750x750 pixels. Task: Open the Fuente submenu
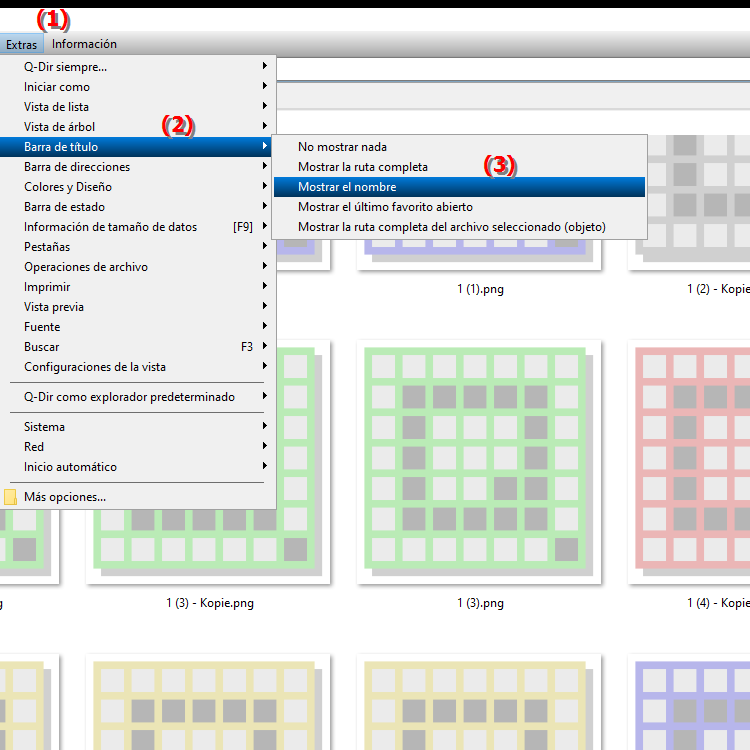[138, 327]
